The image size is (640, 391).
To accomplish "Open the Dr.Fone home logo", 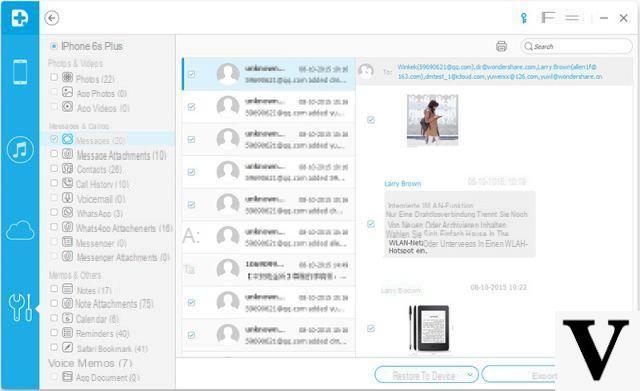I will point(20,18).
